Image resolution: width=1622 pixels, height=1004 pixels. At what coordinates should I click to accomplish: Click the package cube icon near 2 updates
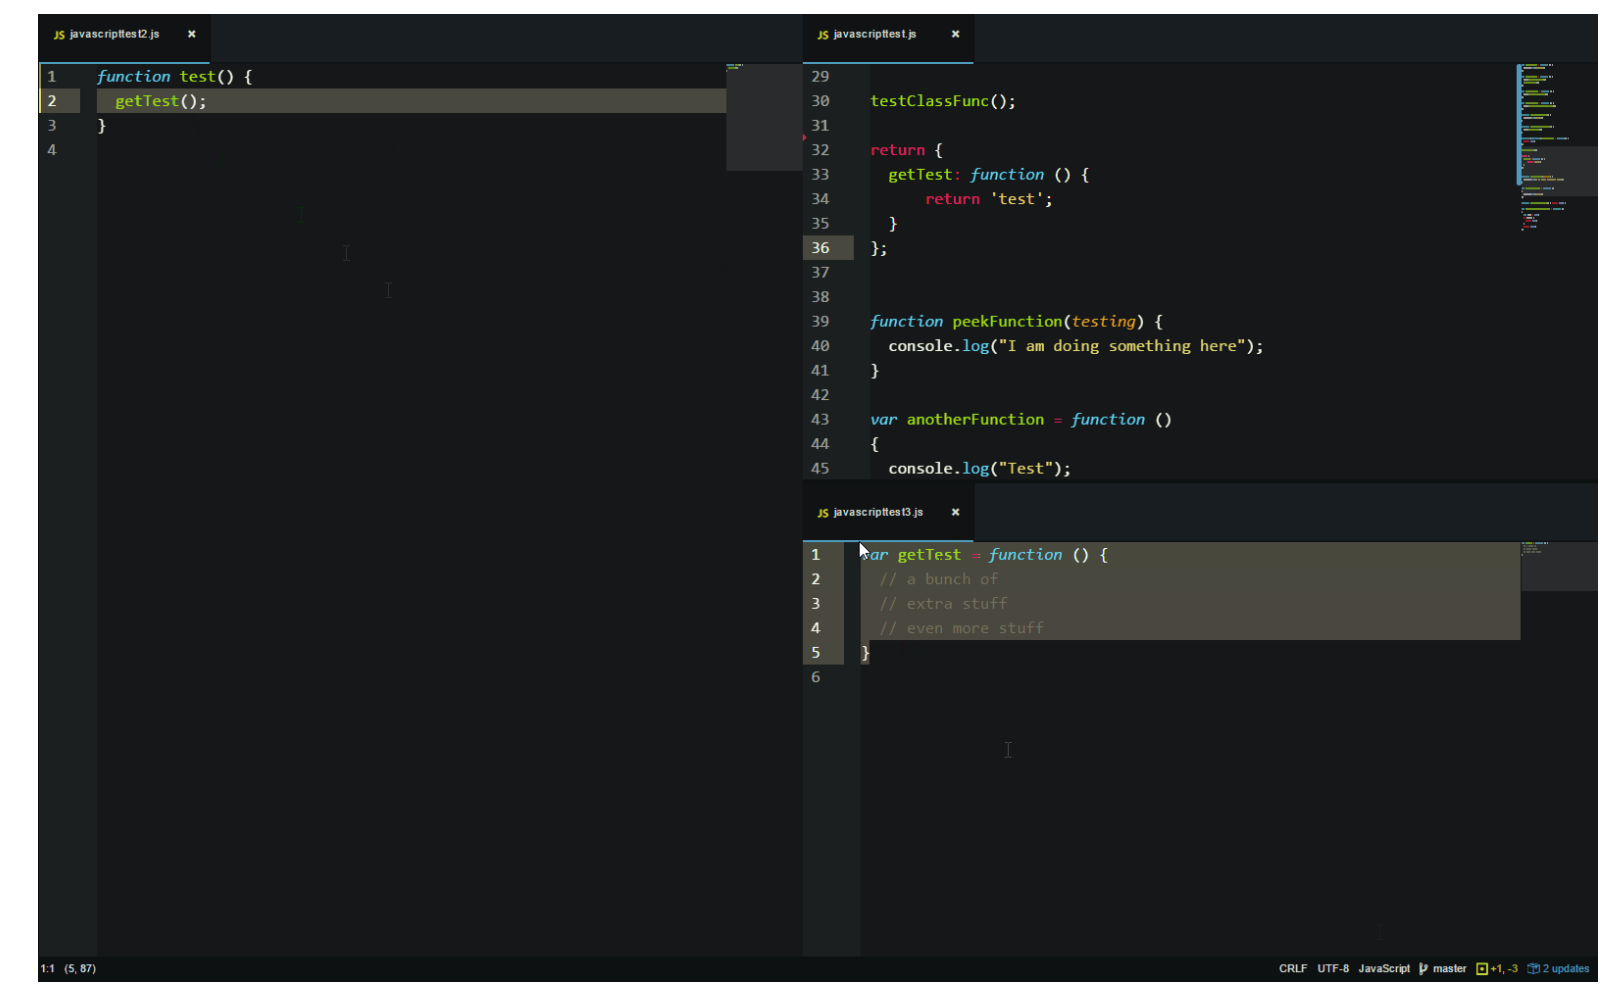coord(1534,968)
